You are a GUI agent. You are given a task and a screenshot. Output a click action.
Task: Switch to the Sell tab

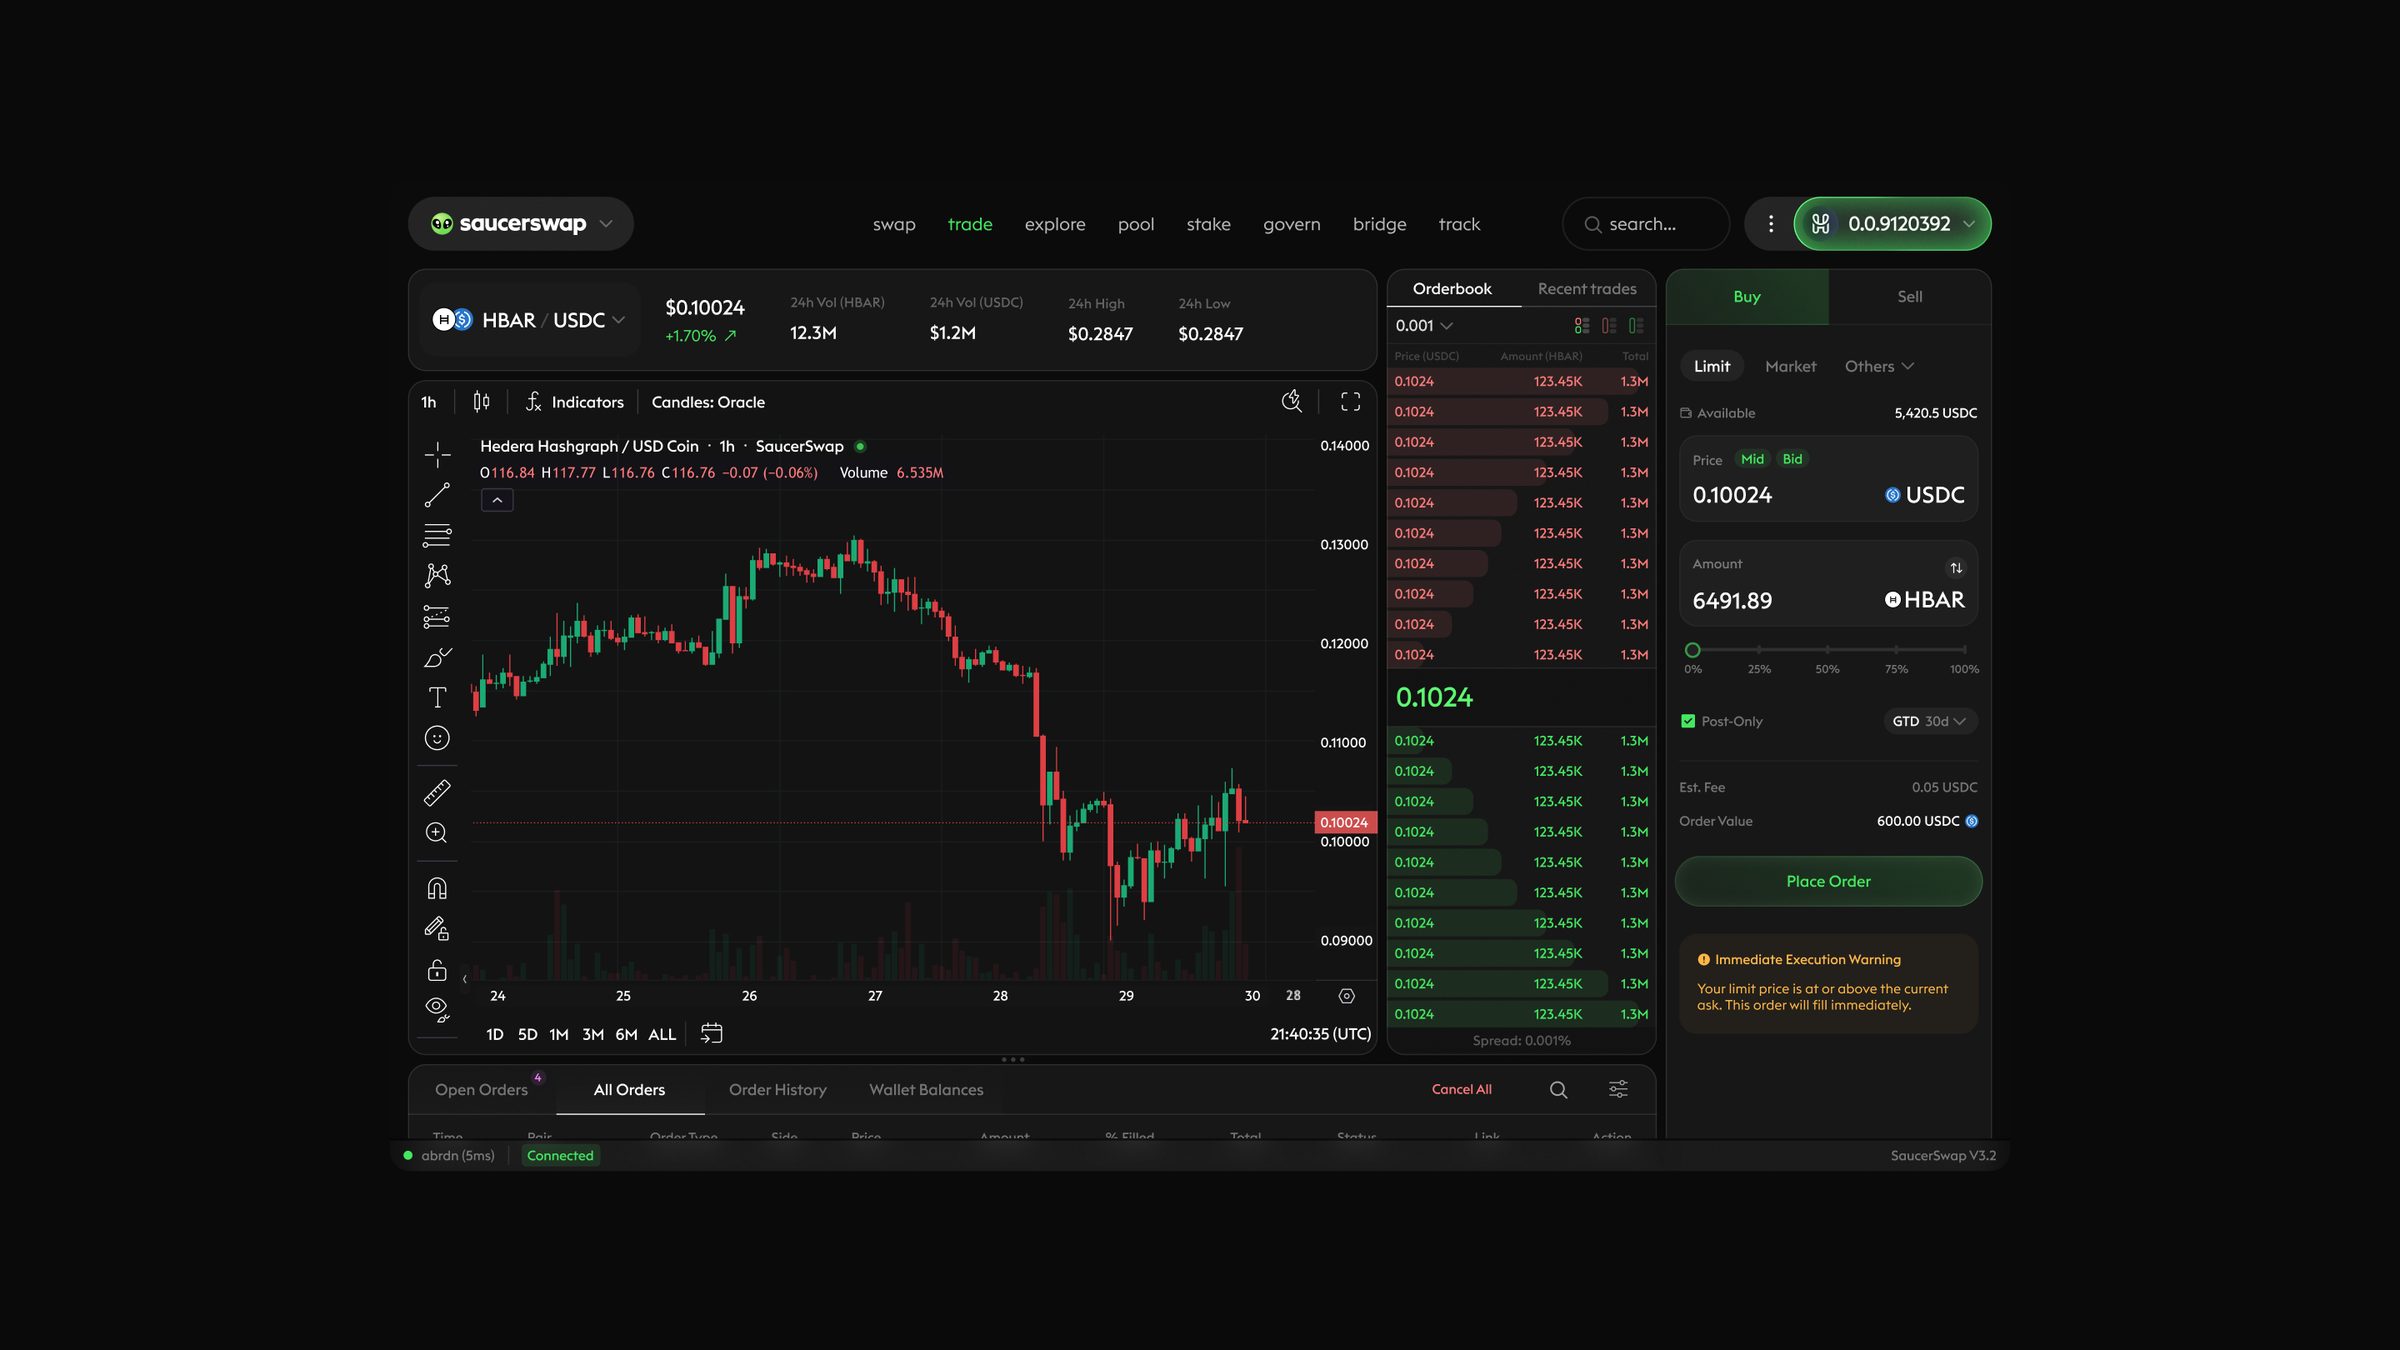[x=1909, y=297]
